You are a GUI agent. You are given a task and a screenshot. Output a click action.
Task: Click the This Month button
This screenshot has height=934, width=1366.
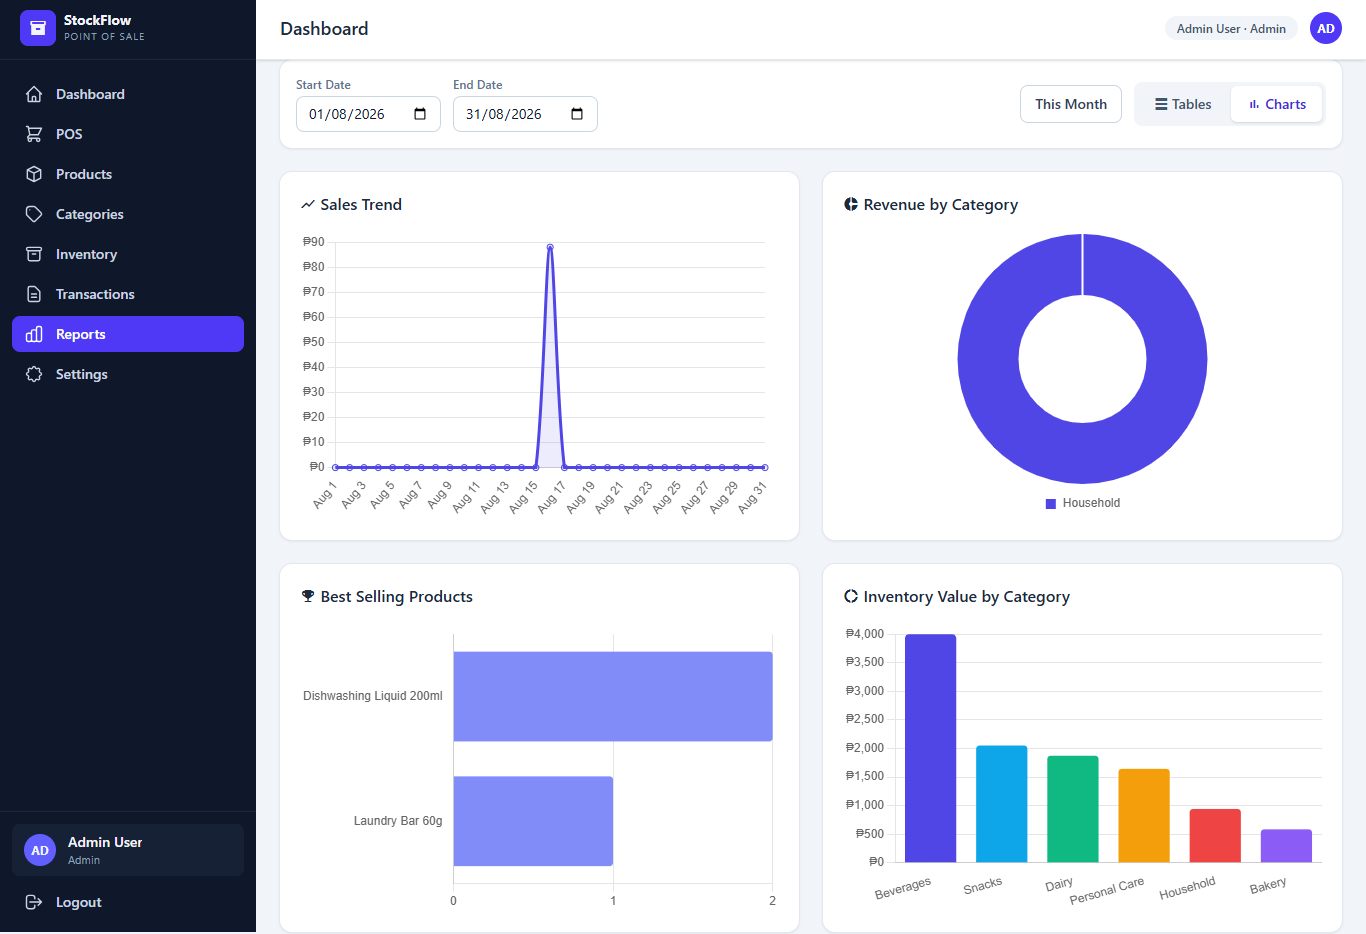1071,104
